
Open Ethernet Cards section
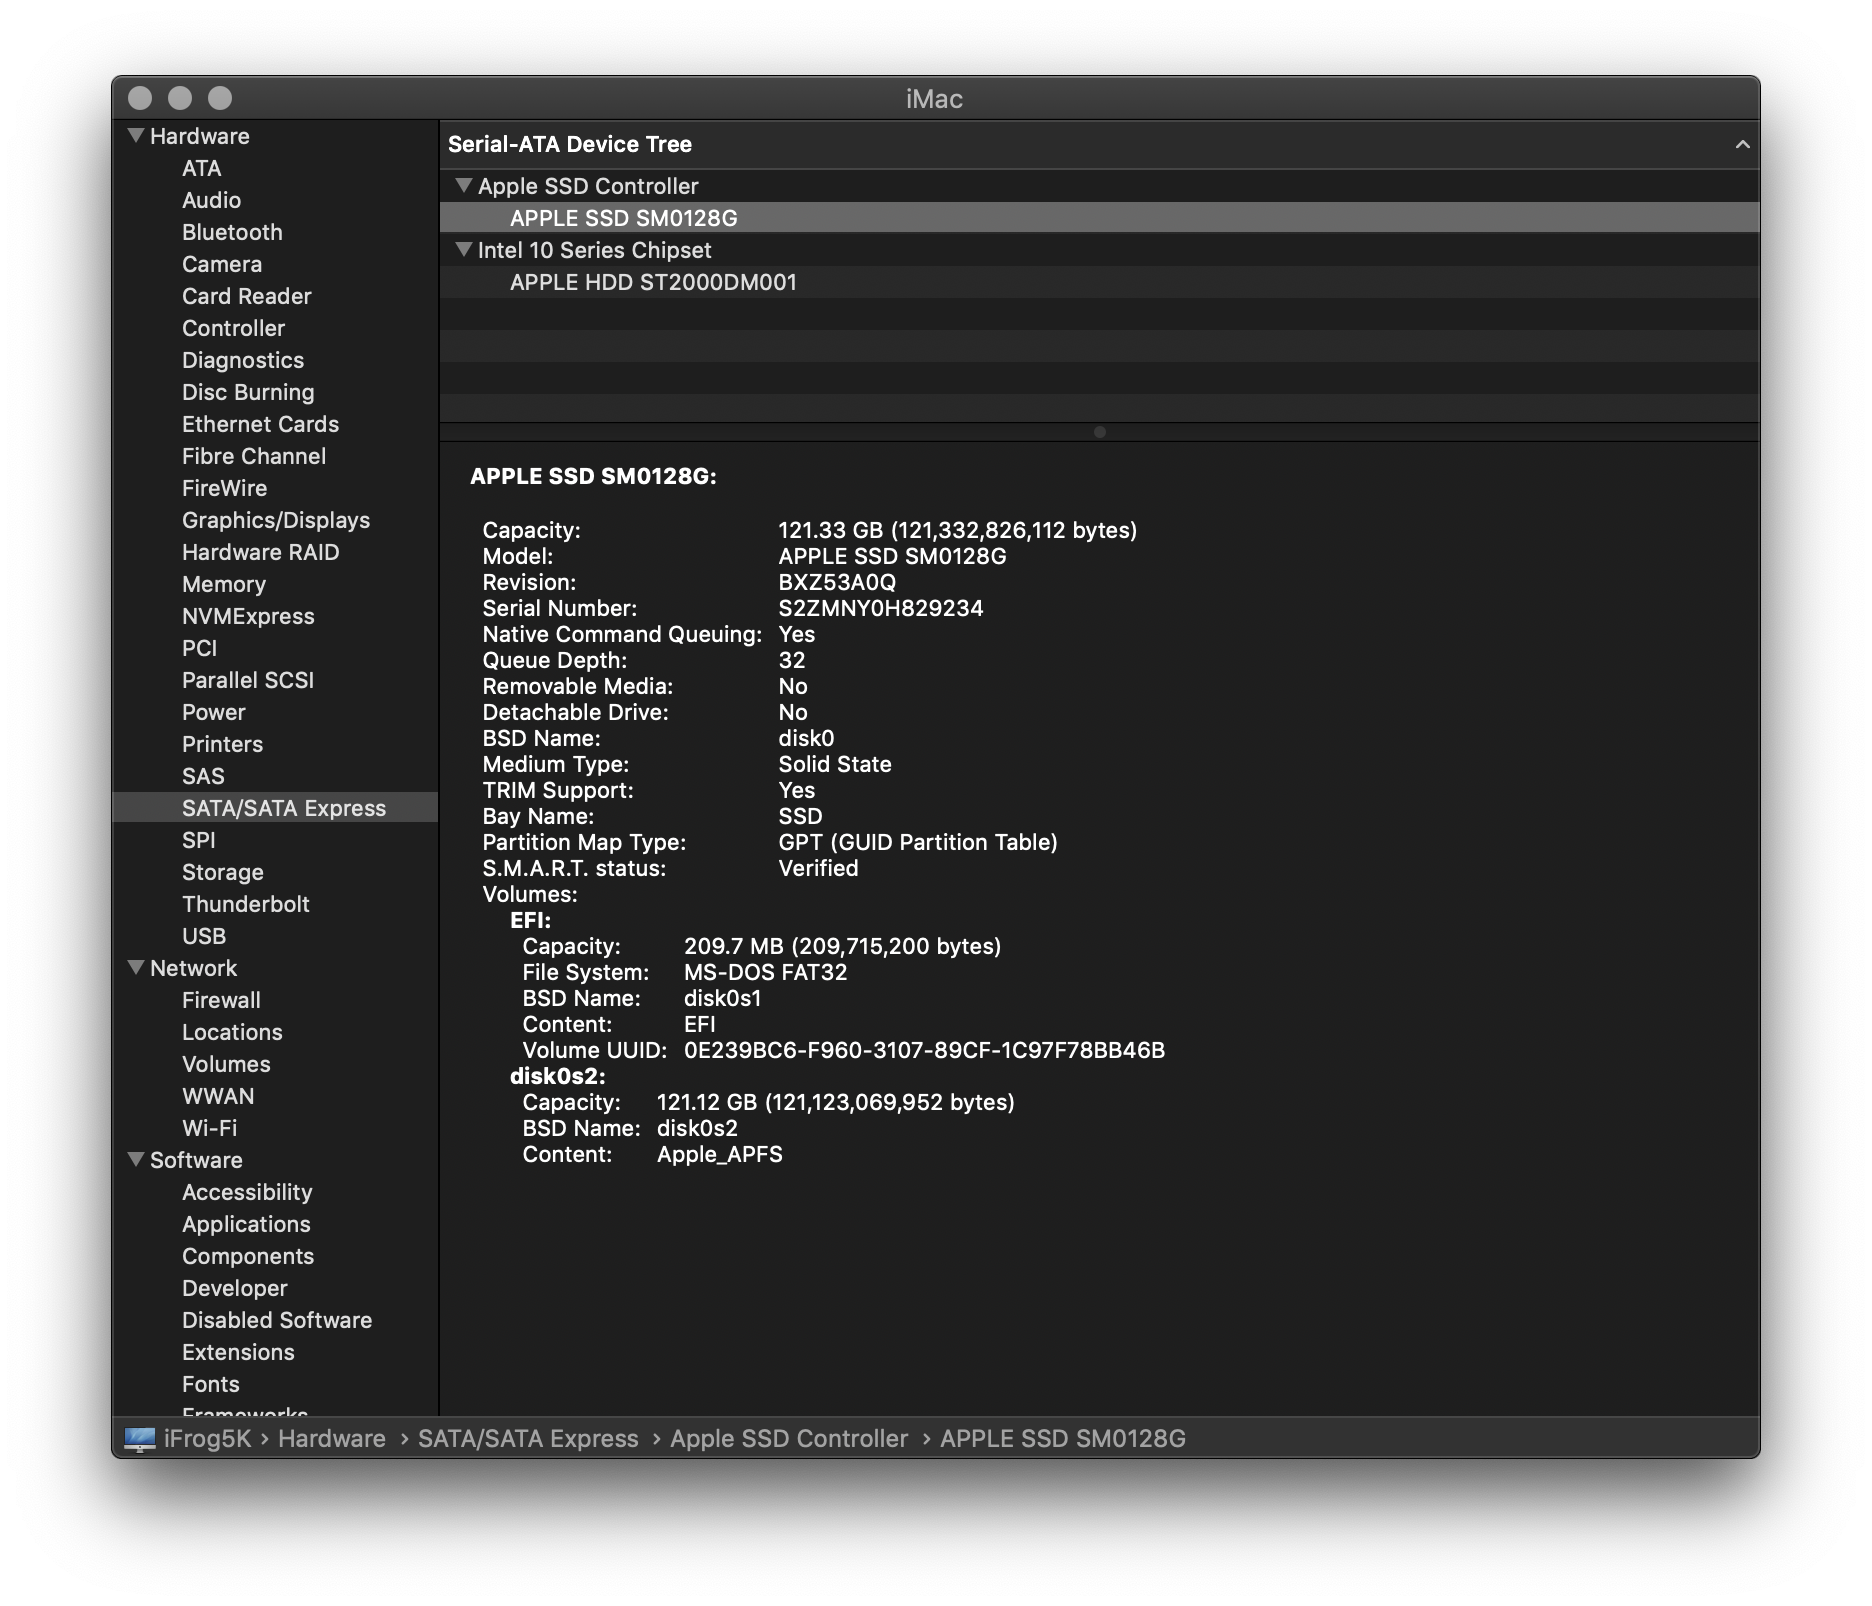click(x=260, y=424)
